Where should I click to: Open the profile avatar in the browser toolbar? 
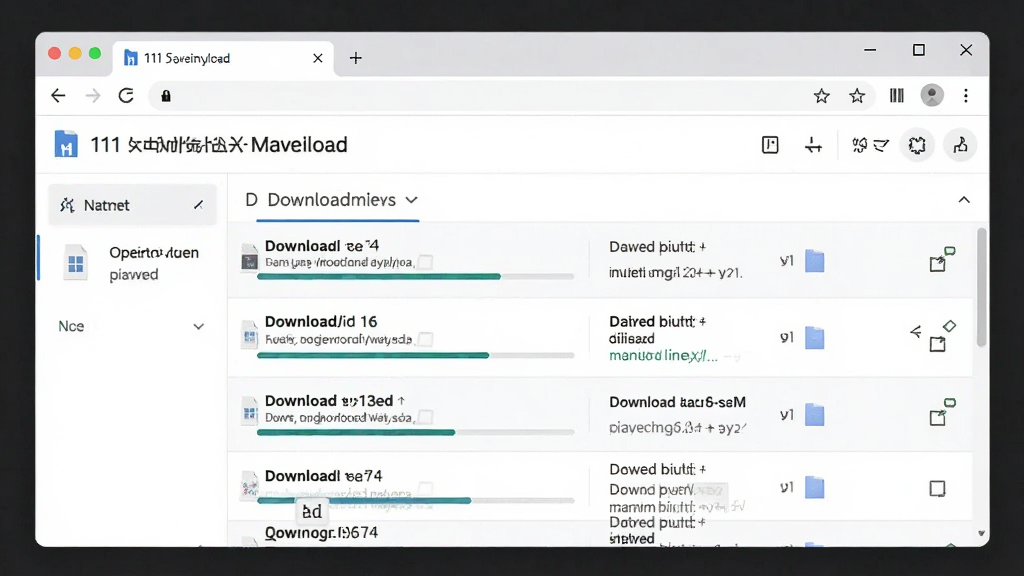point(932,96)
